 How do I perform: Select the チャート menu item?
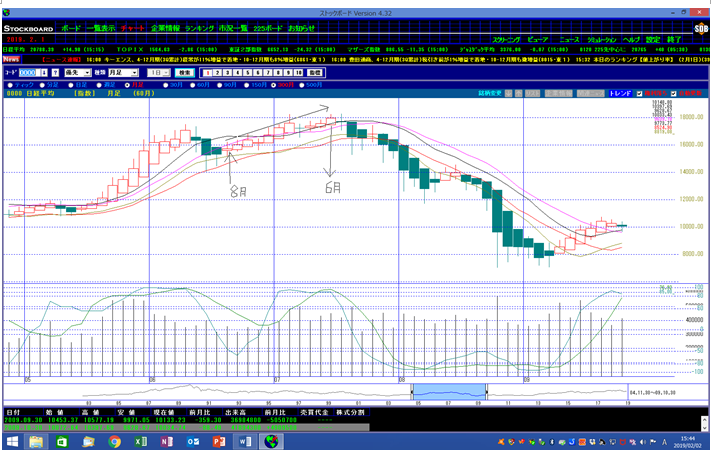click(132, 28)
